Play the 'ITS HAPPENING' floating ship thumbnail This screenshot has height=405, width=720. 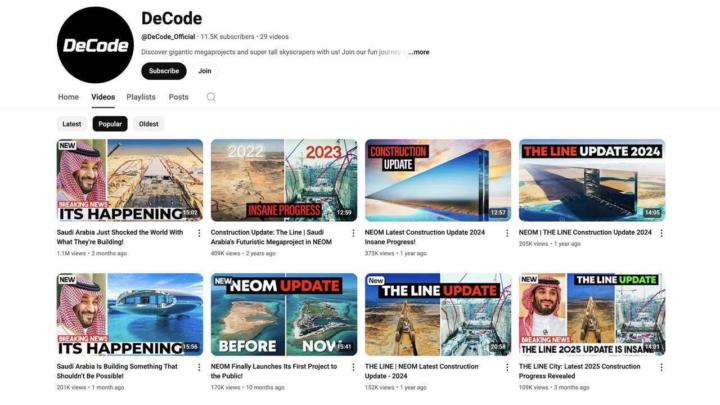click(130, 315)
